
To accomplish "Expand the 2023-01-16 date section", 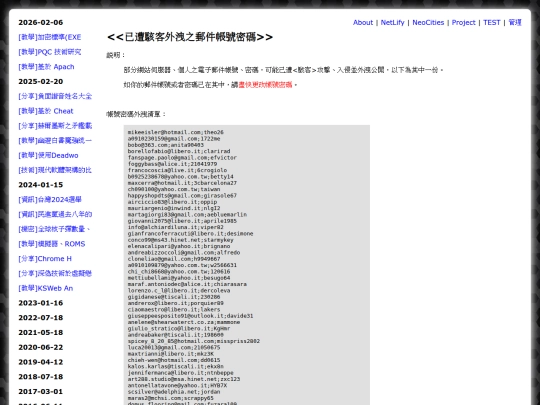I will pos(41,303).
